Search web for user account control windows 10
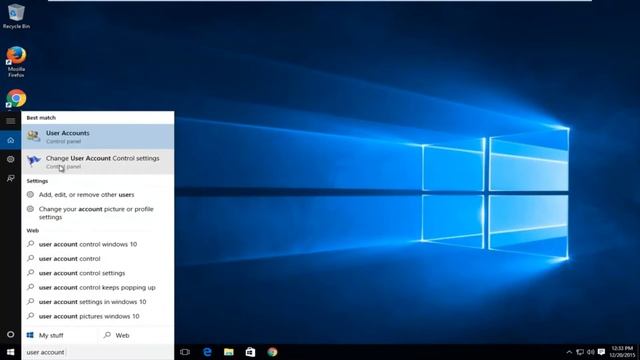Screen dimensions: 640x360 pyautogui.click(x=98, y=244)
